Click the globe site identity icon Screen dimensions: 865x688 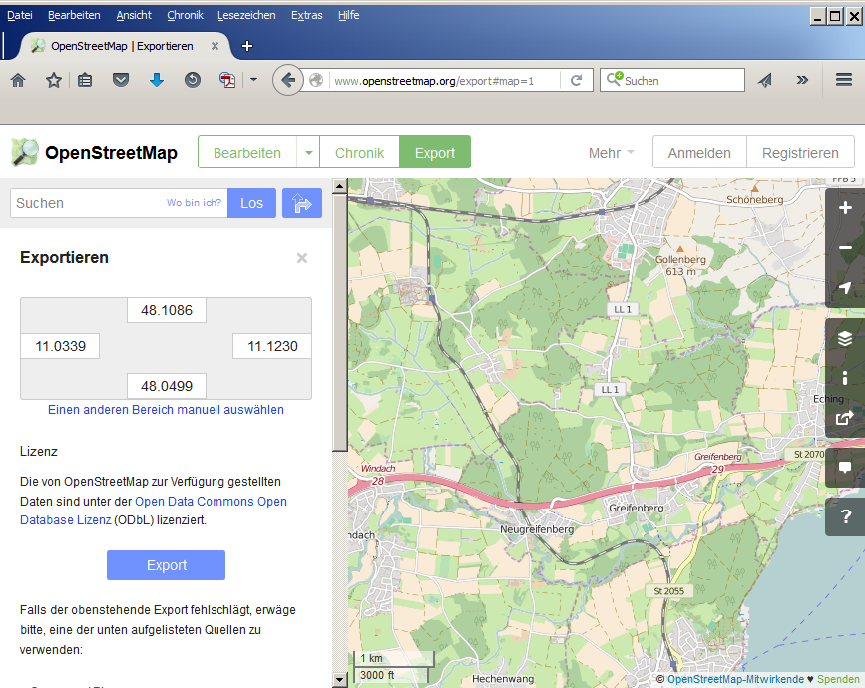pos(316,81)
